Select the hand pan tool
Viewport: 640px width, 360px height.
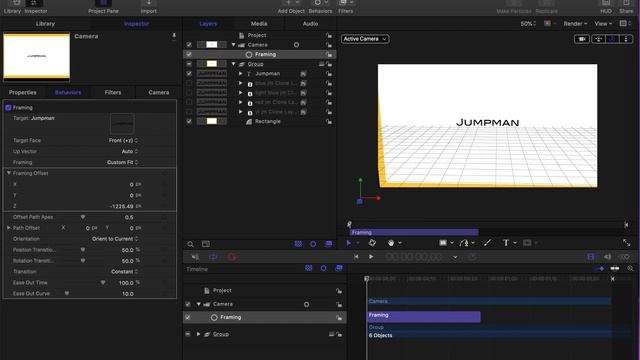point(391,243)
